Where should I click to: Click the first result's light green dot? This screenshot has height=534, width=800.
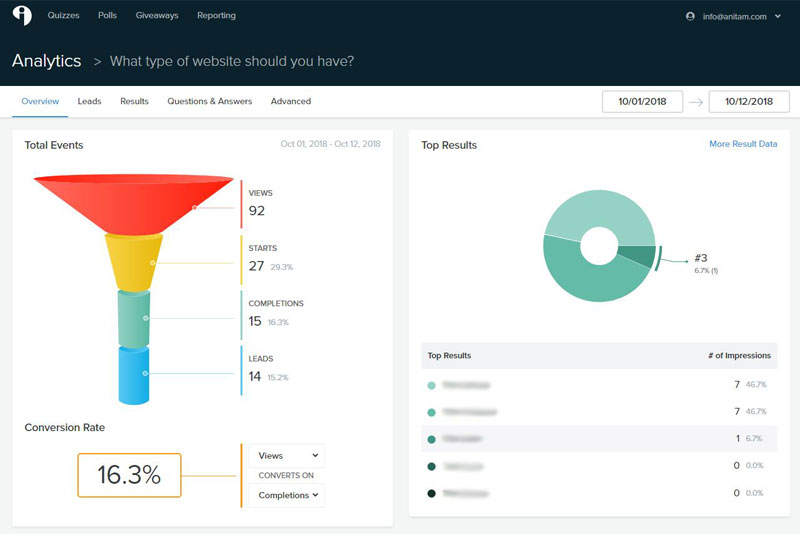pyautogui.click(x=431, y=385)
